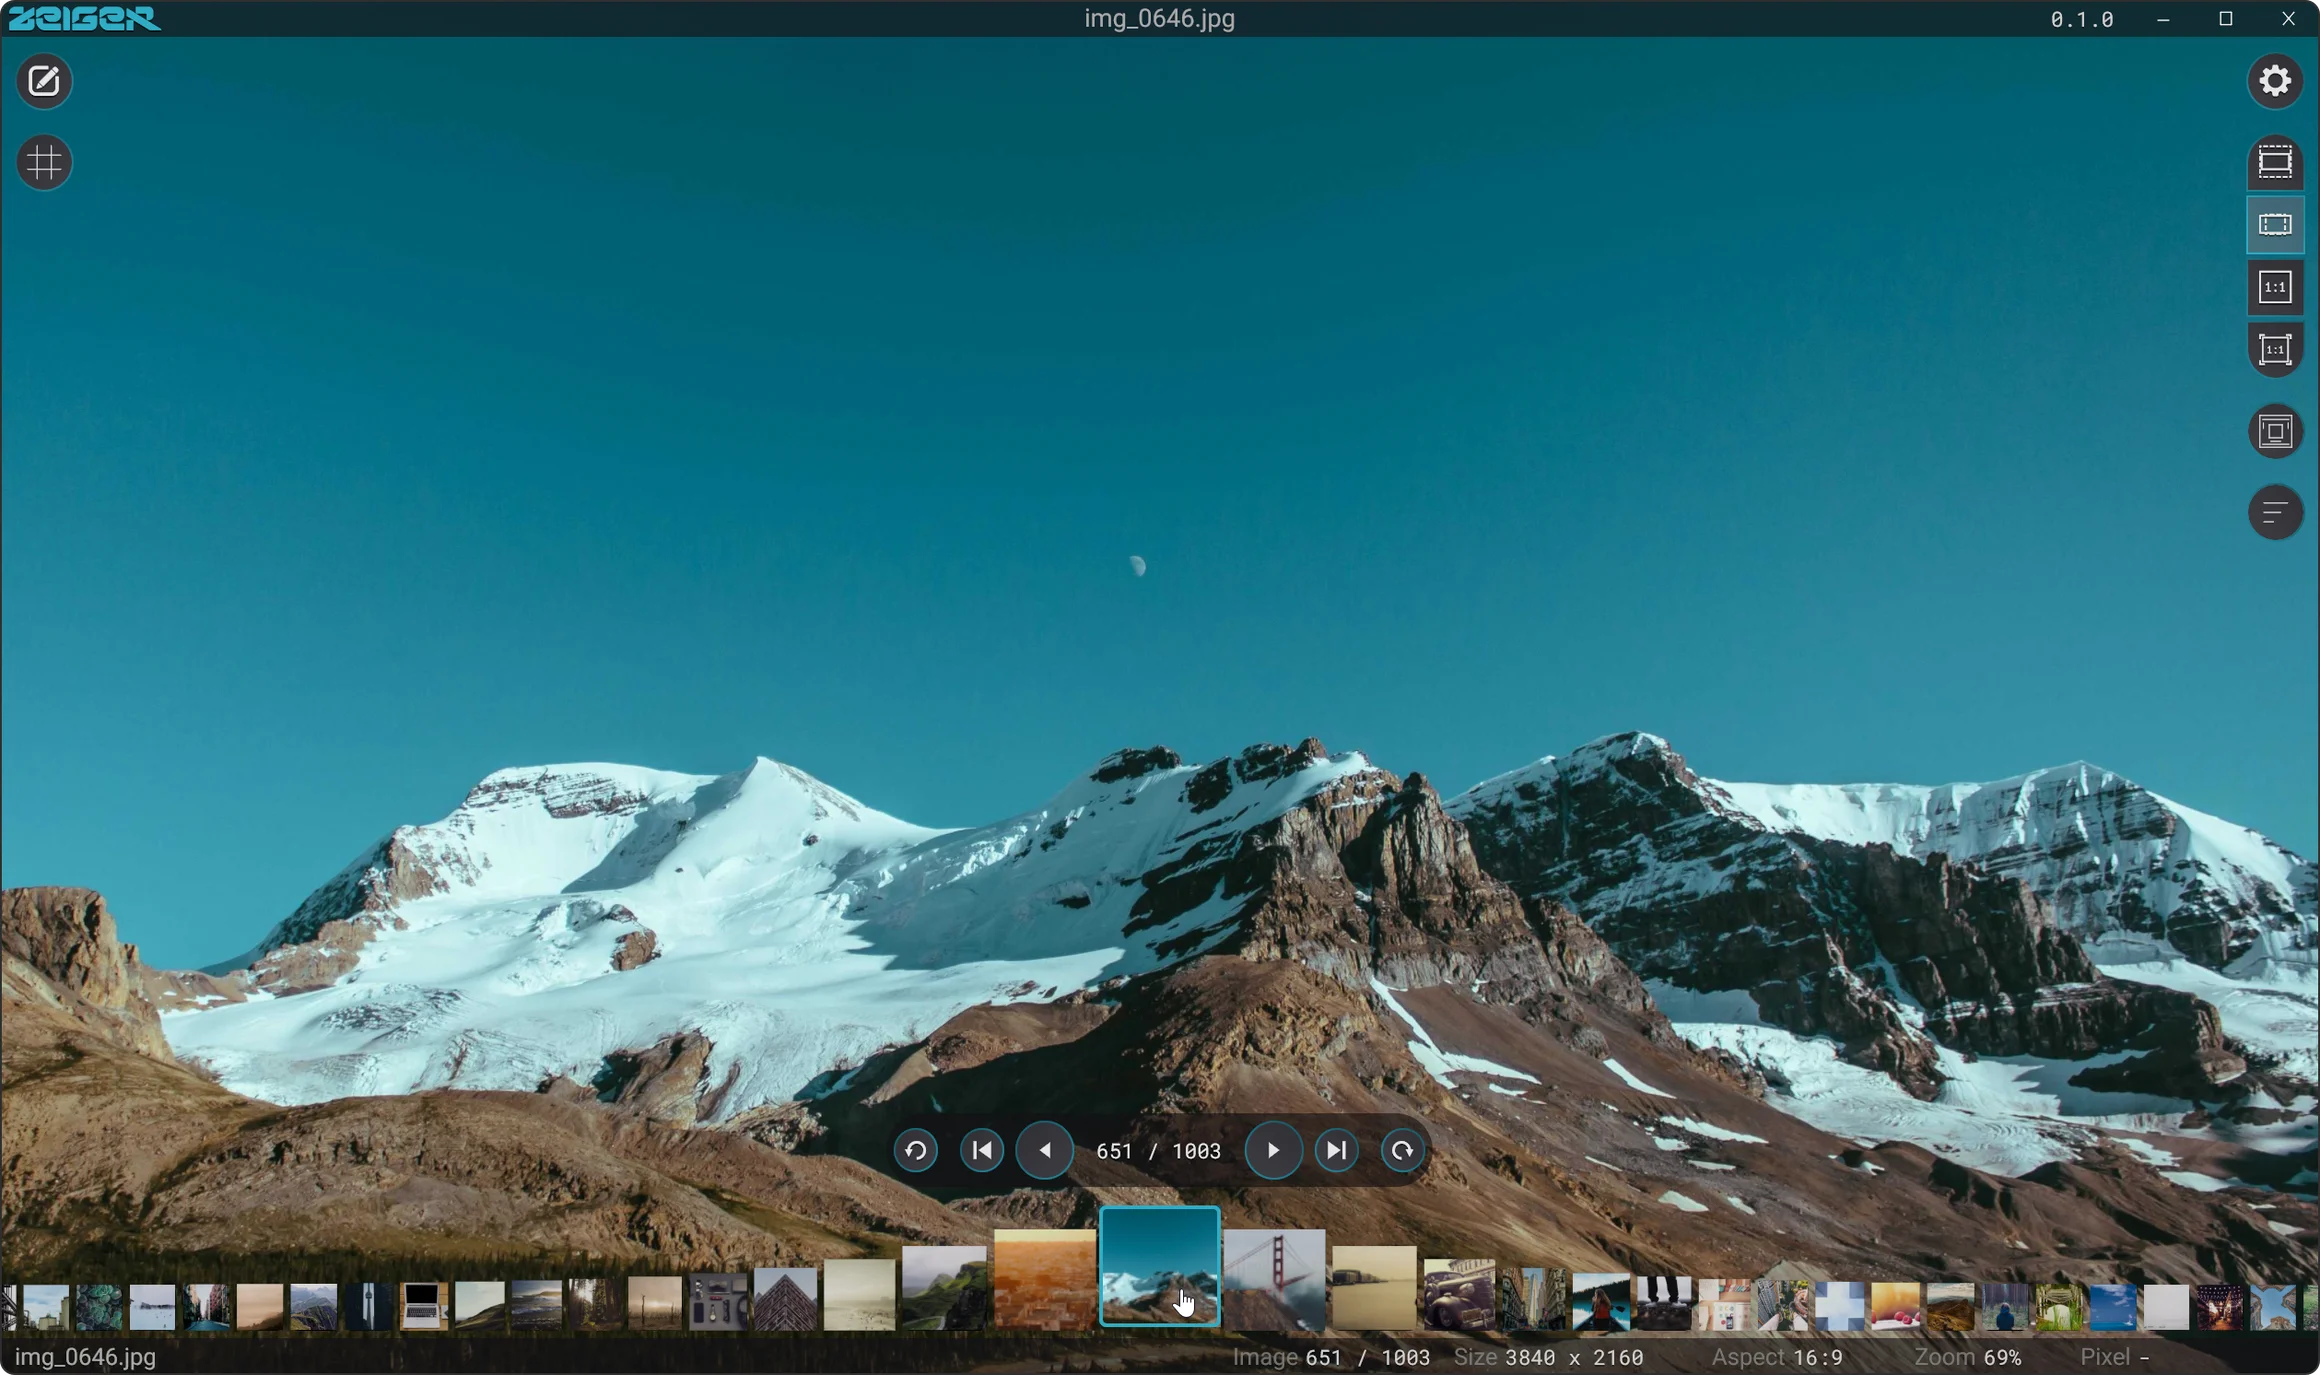The width and height of the screenshot is (2320, 1375).
Task: Toggle the grid overlay icon
Action: coord(44,162)
